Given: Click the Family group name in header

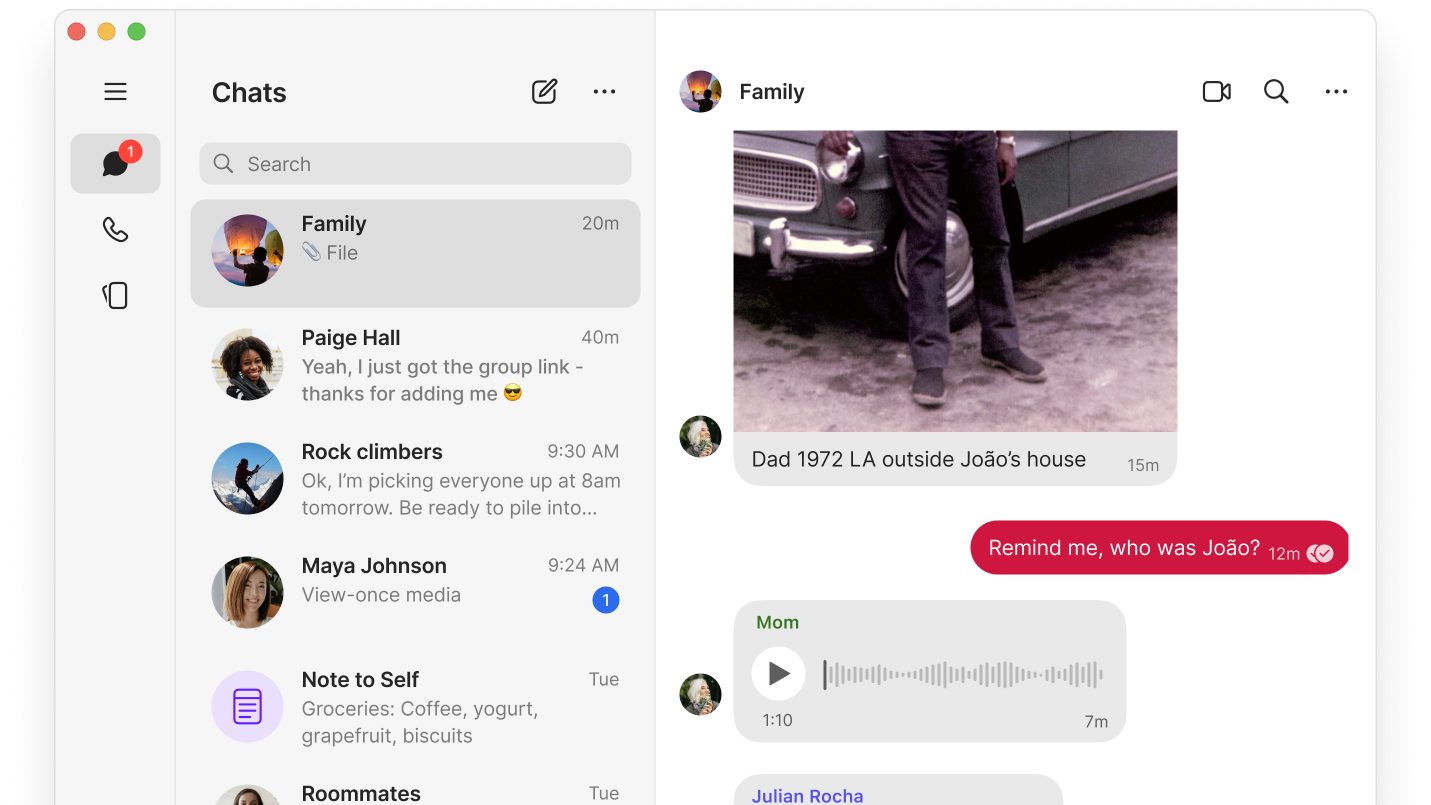Looking at the screenshot, I should click(771, 92).
